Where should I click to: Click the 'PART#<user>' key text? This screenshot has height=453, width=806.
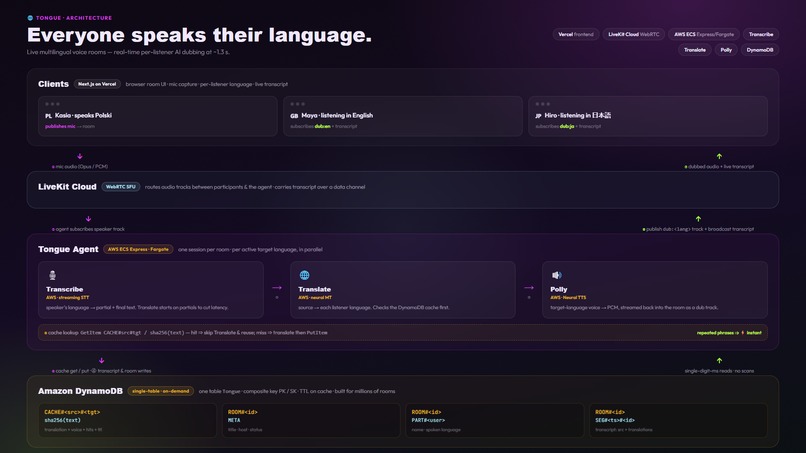tap(428, 420)
